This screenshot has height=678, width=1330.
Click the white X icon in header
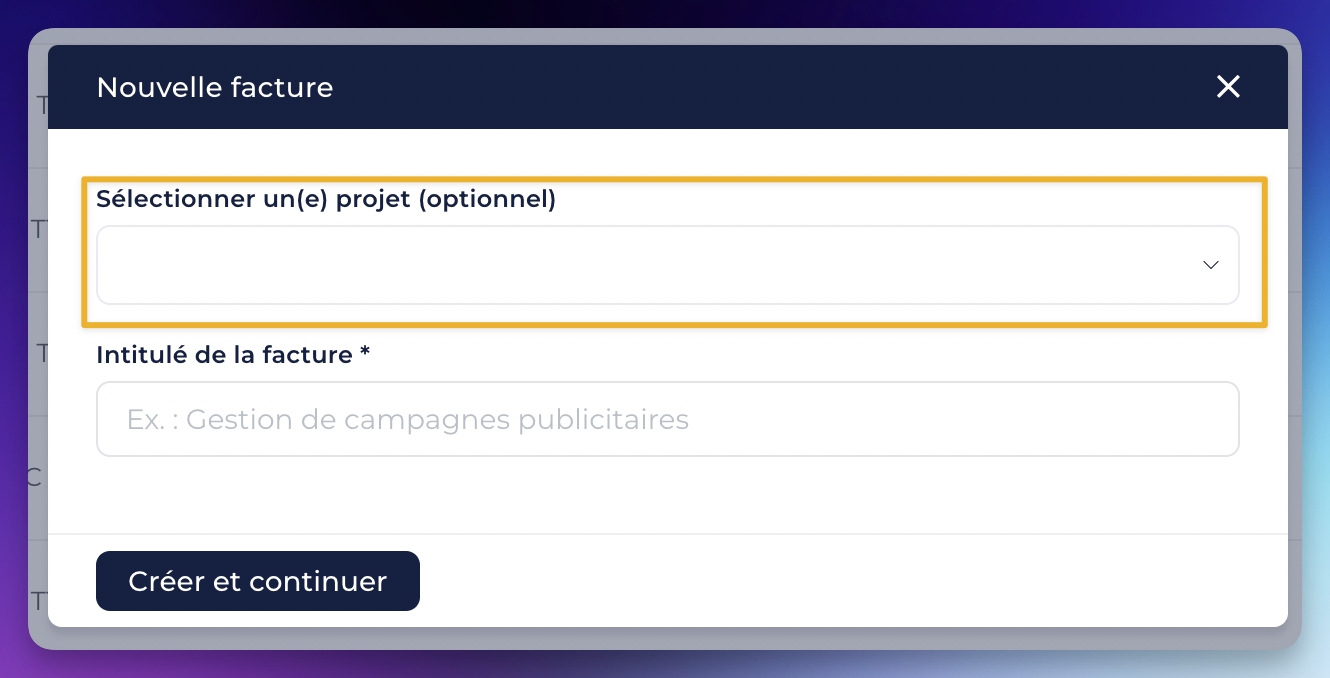[x=1227, y=87]
